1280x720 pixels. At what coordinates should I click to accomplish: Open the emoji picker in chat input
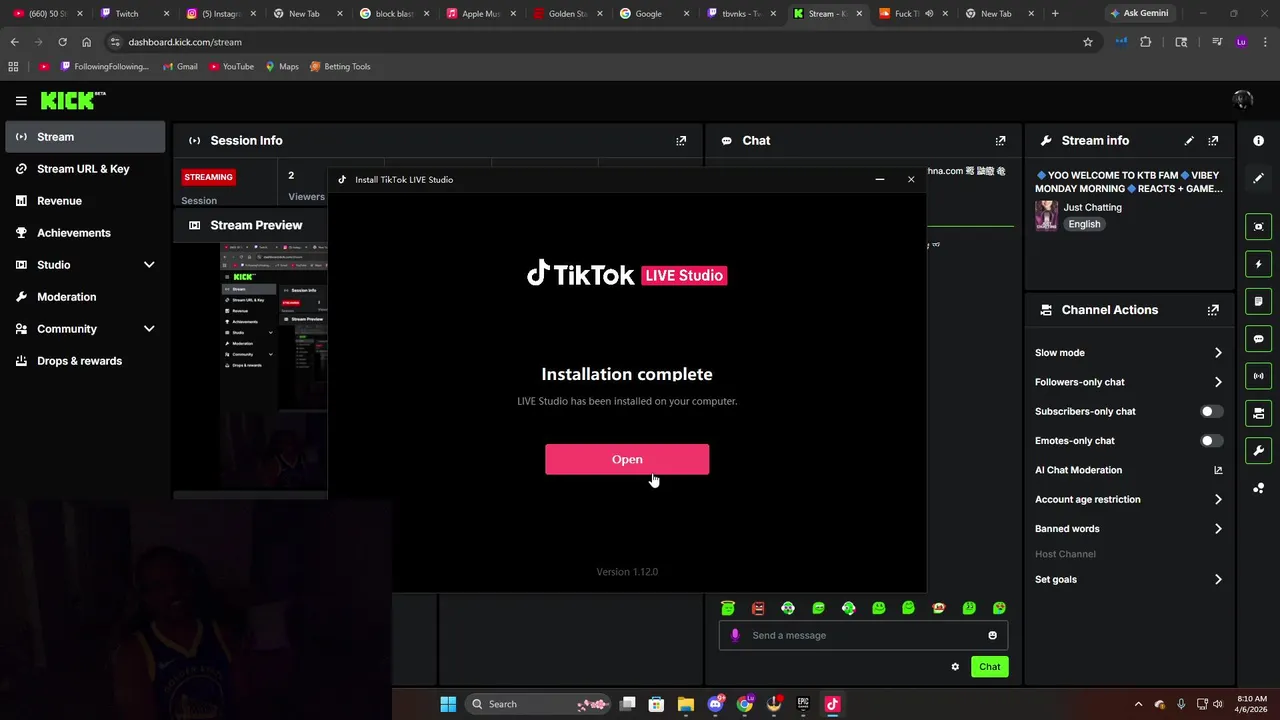click(x=992, y=635)
